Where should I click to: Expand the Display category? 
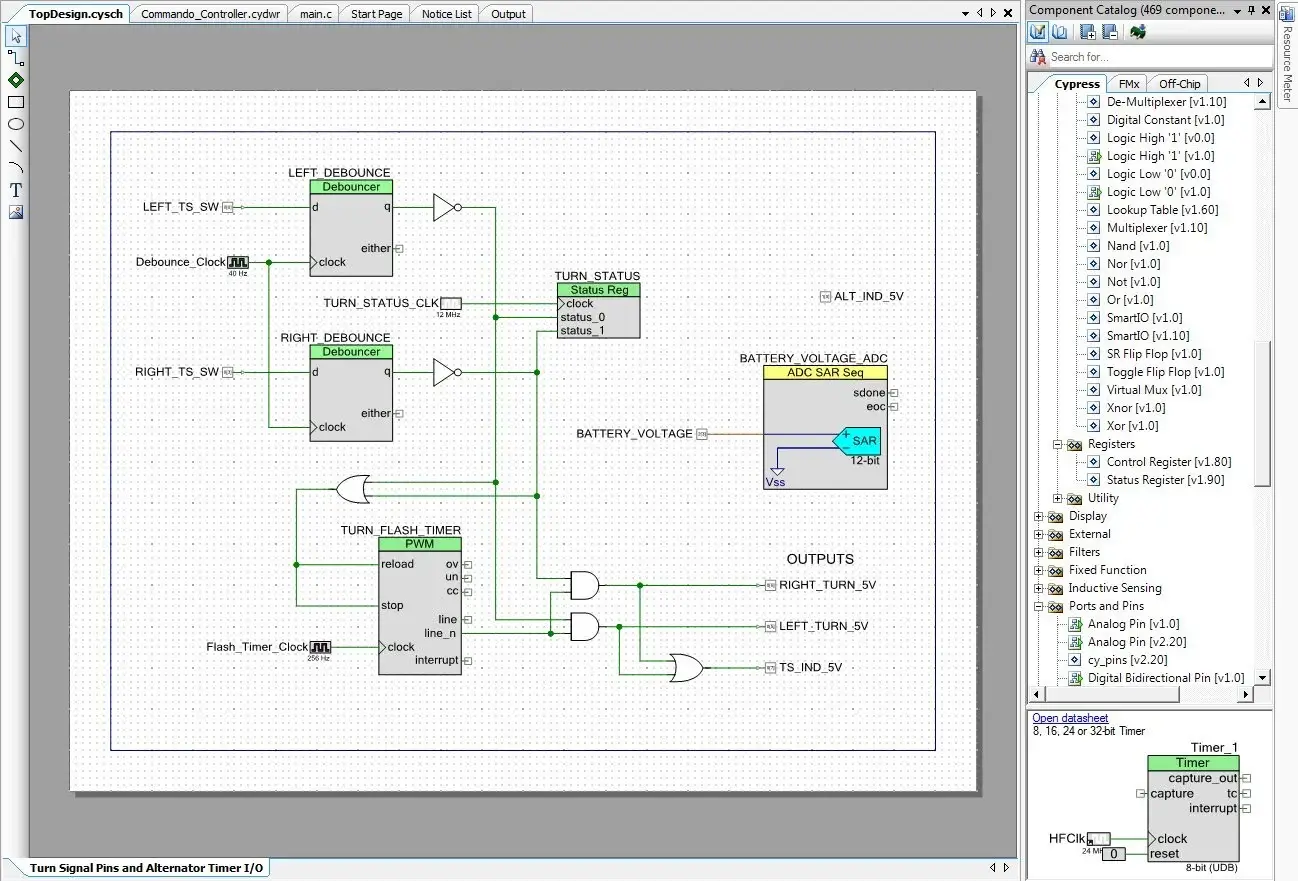tap(1038, 516)
